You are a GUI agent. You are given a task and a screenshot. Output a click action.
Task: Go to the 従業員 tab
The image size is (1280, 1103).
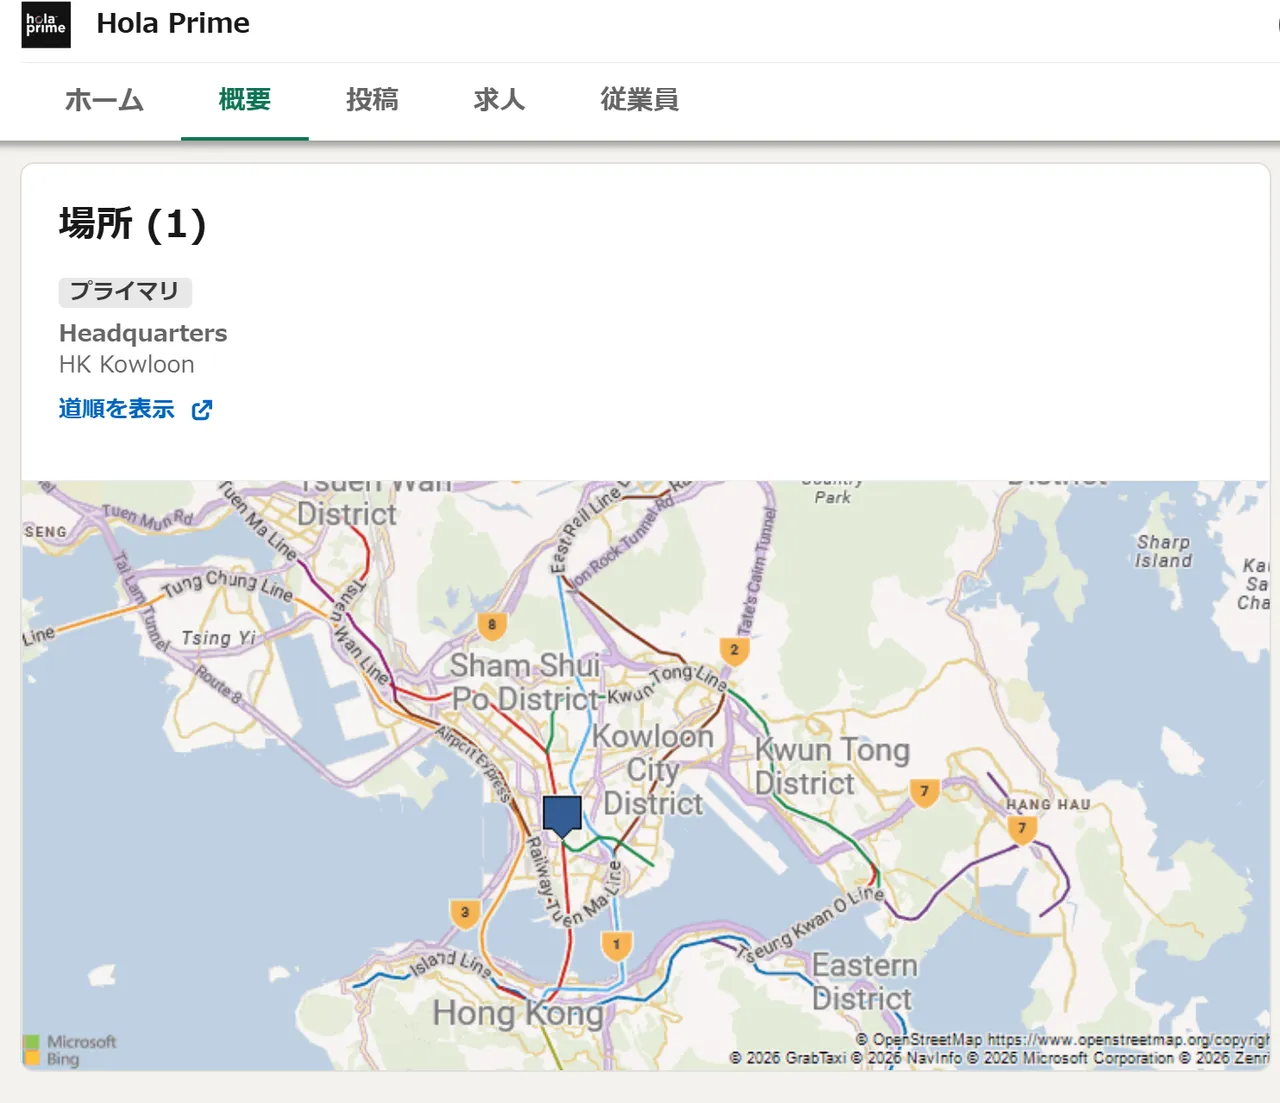[x=640, y=100]
